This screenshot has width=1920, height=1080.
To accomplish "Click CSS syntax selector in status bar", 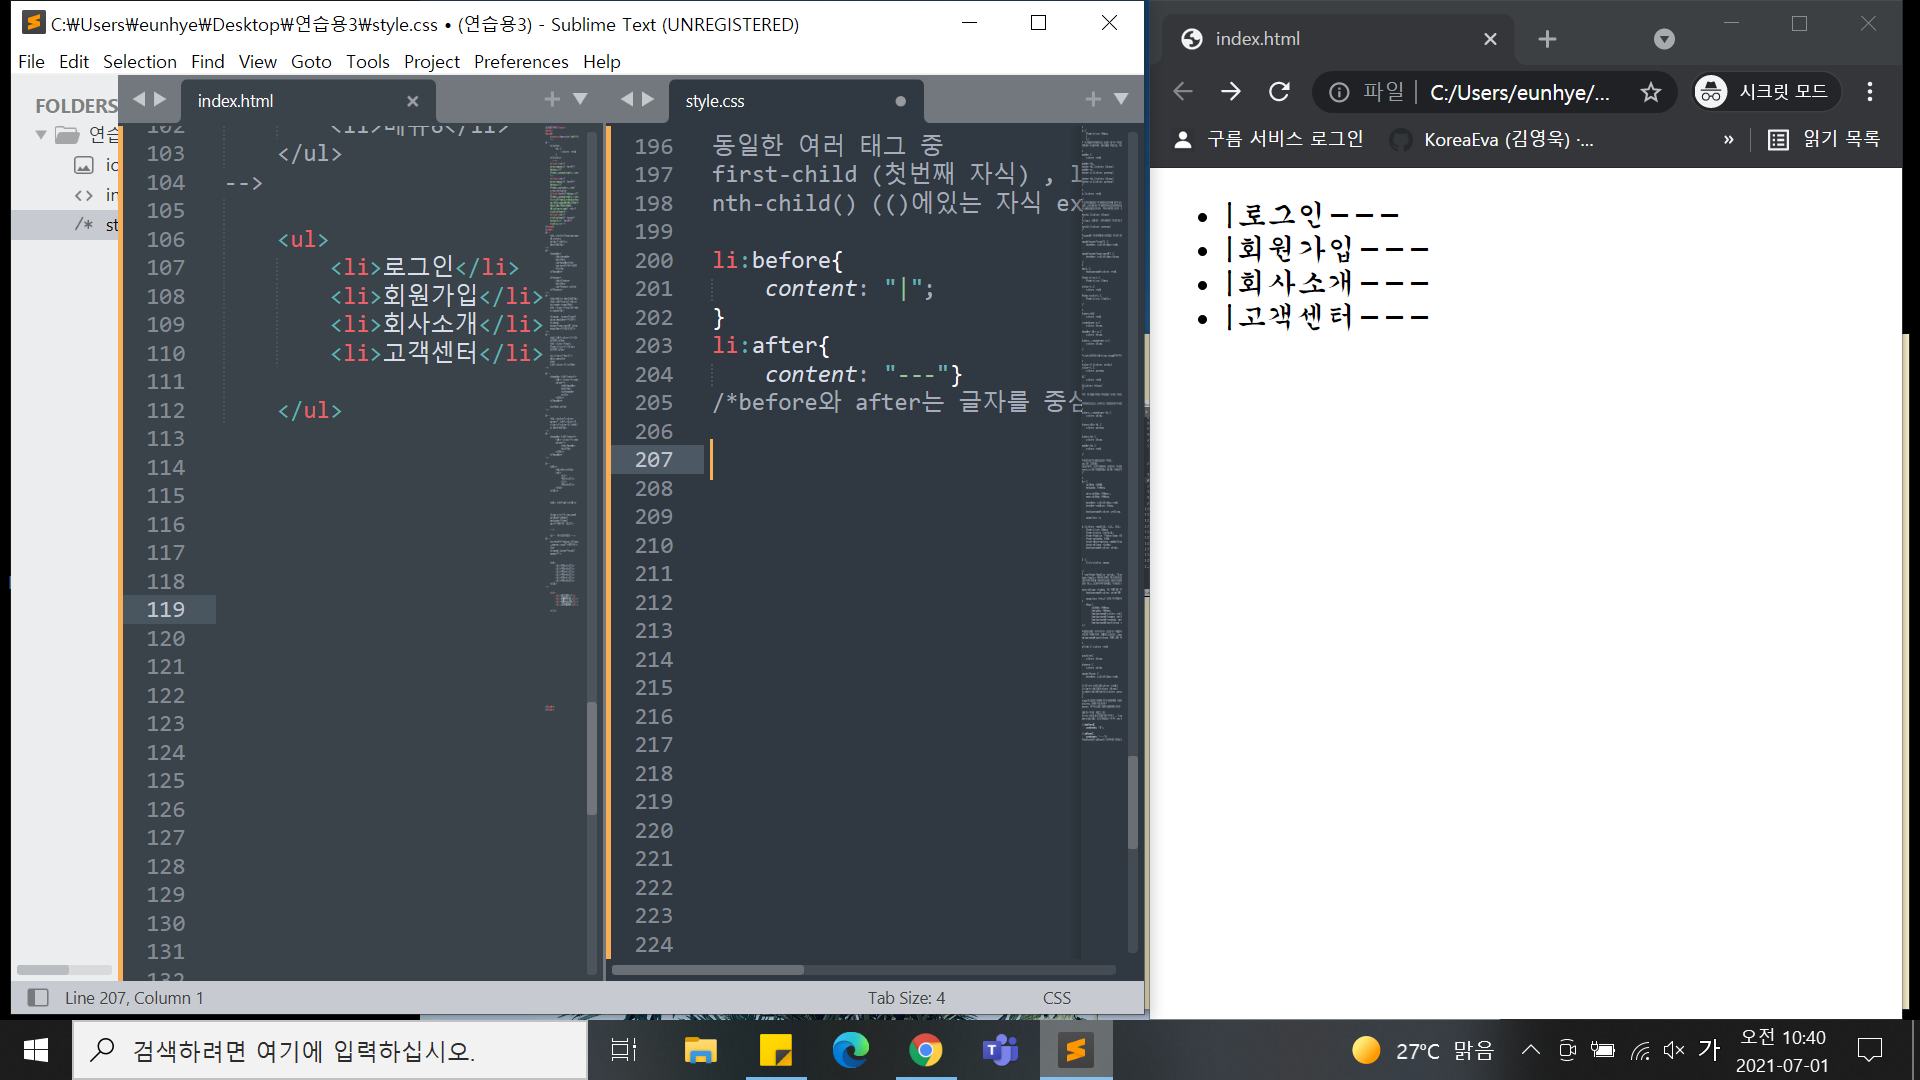I will pyautogui.click(x=1056, y=997).
